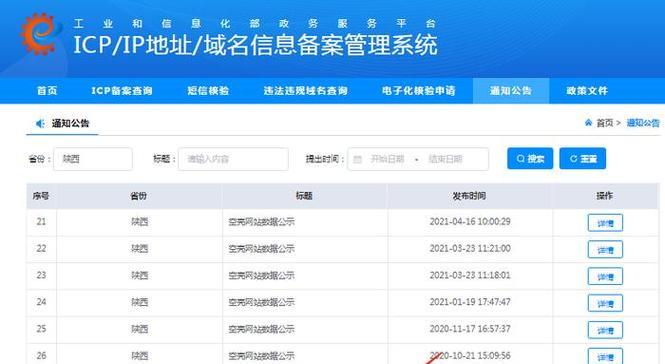
Task: Click the 标题 text input field
Action: tap(233, 159)
